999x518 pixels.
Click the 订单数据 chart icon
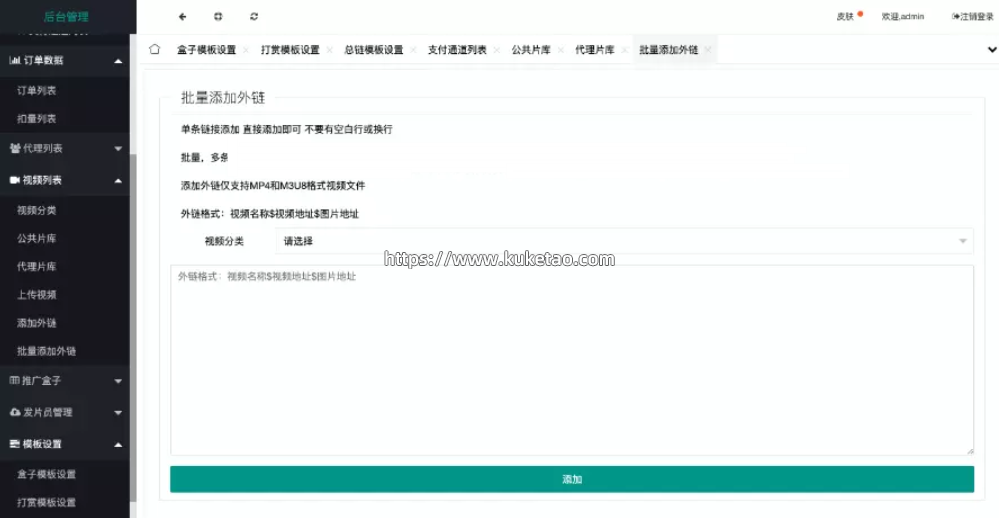click(x=15, y=61)
